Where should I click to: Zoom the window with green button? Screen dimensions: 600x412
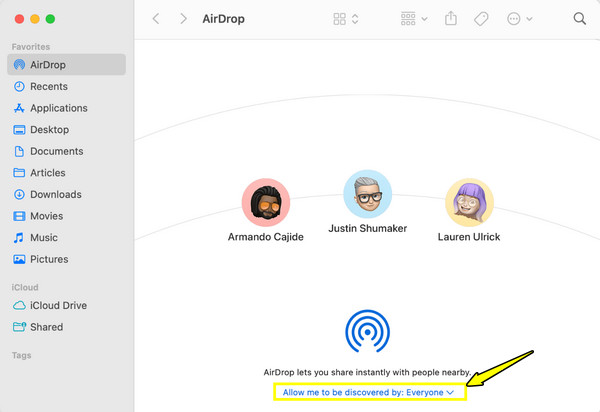[x=50, y=19]
